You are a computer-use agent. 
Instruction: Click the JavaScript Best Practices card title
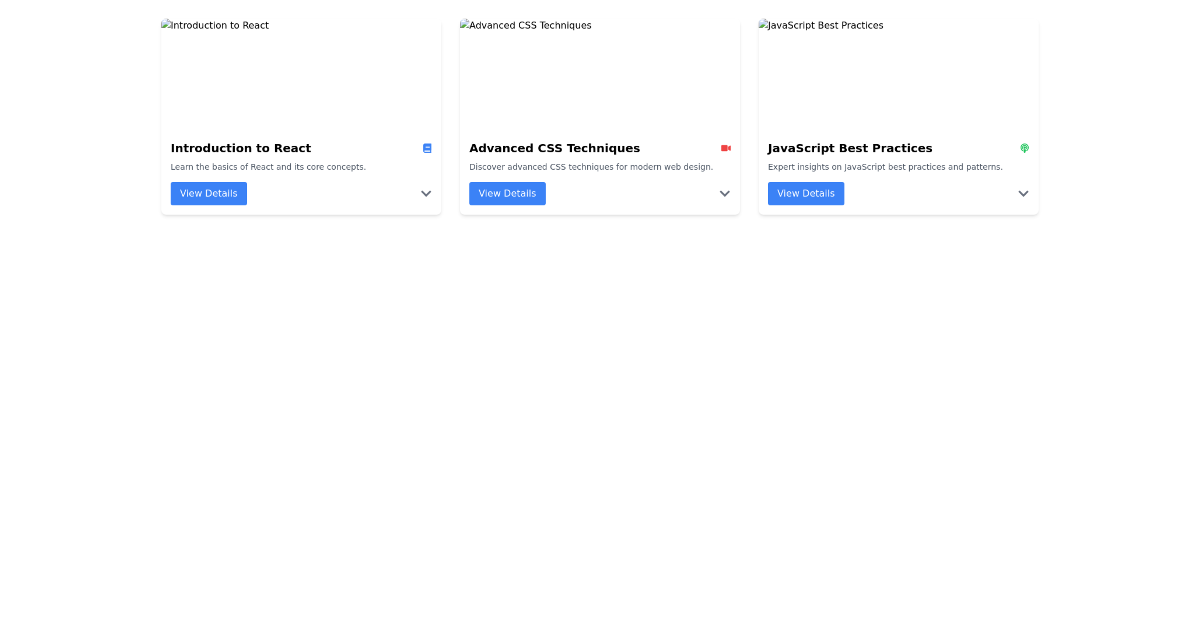pyautogui.click(x=849, y=148)
